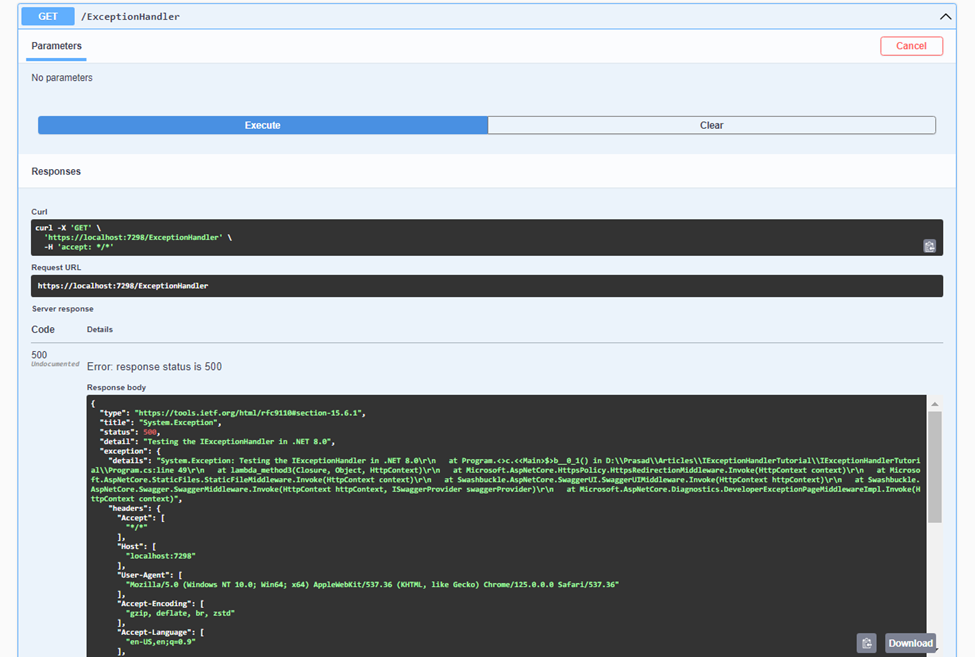The image size is (975, 657).
Task: Clear the response results
Action: point(711,125)
